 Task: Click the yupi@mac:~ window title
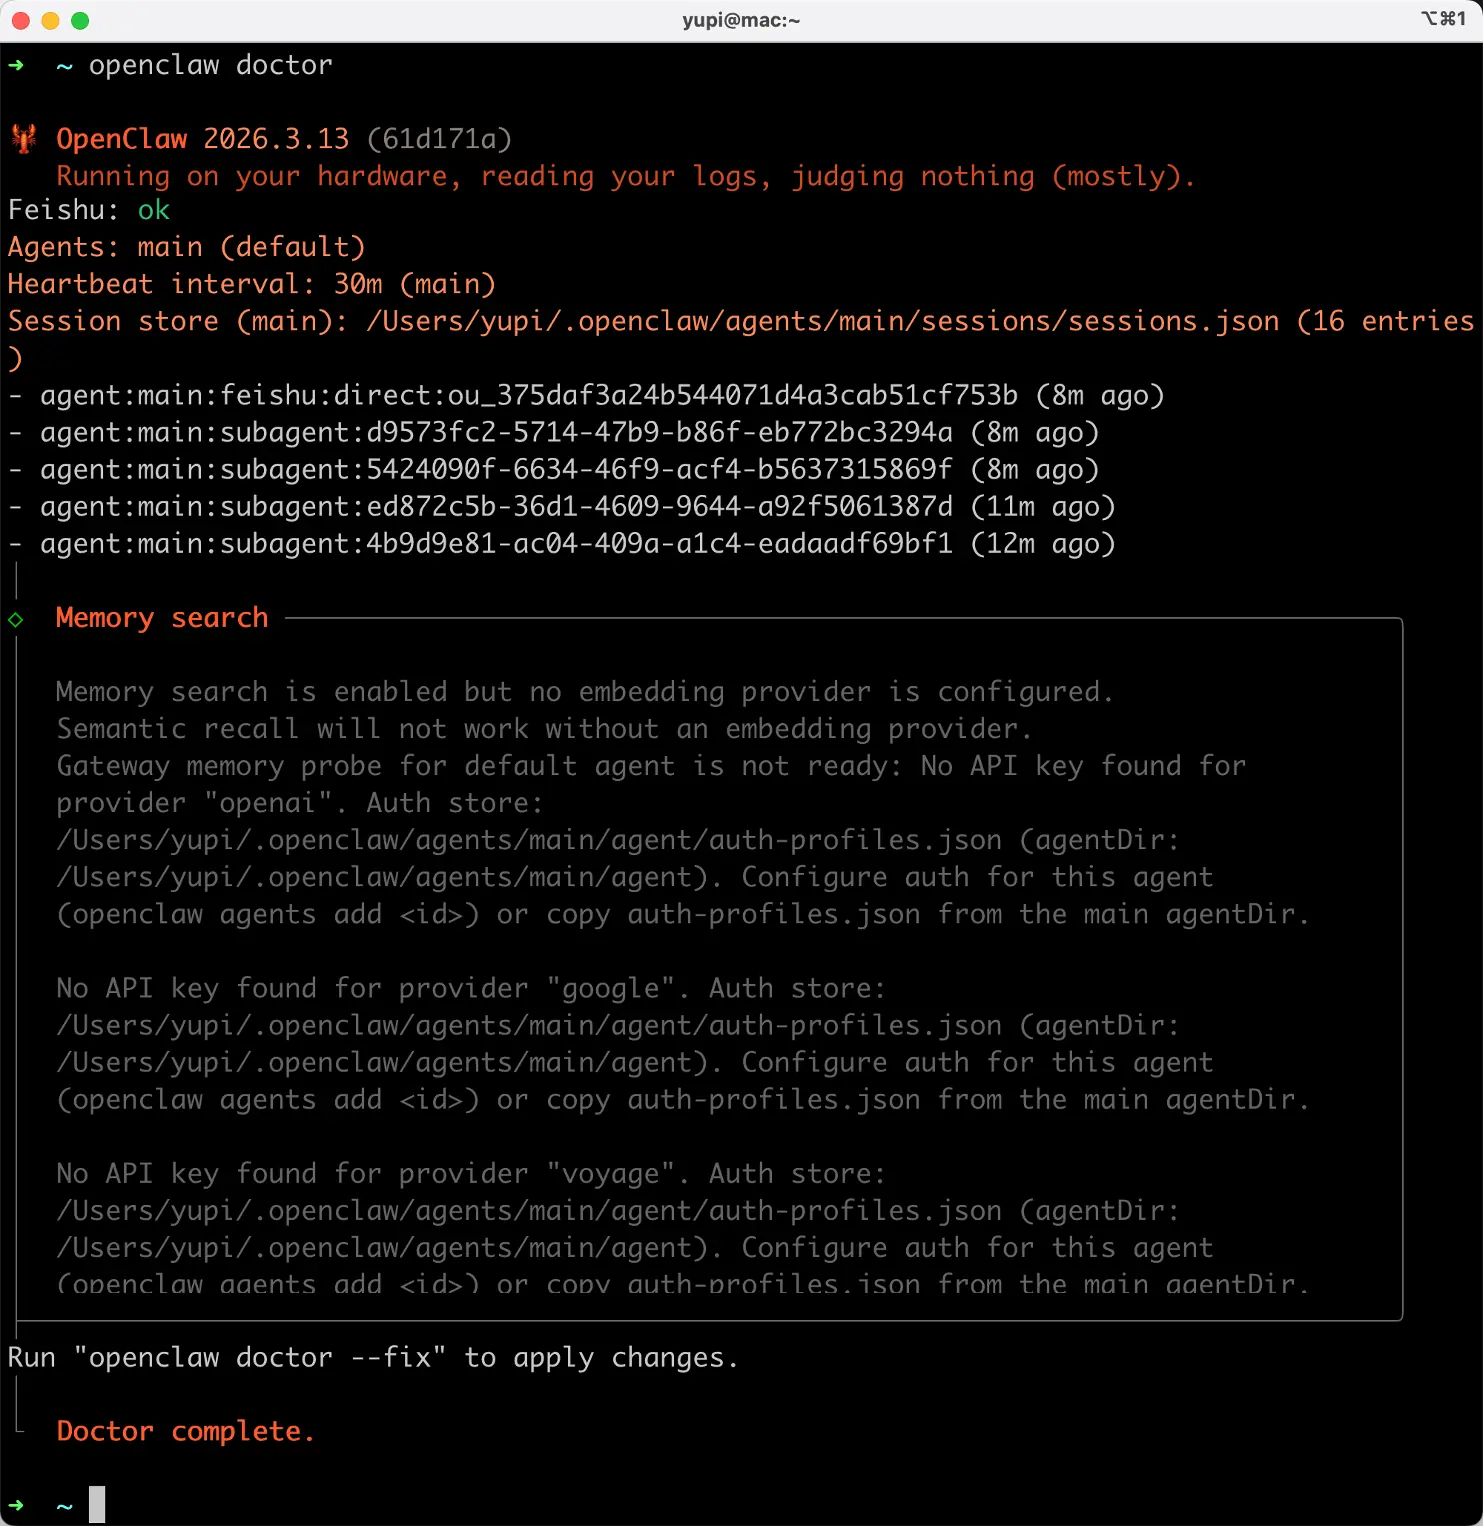pyautogui.click(x=741, y=21)
